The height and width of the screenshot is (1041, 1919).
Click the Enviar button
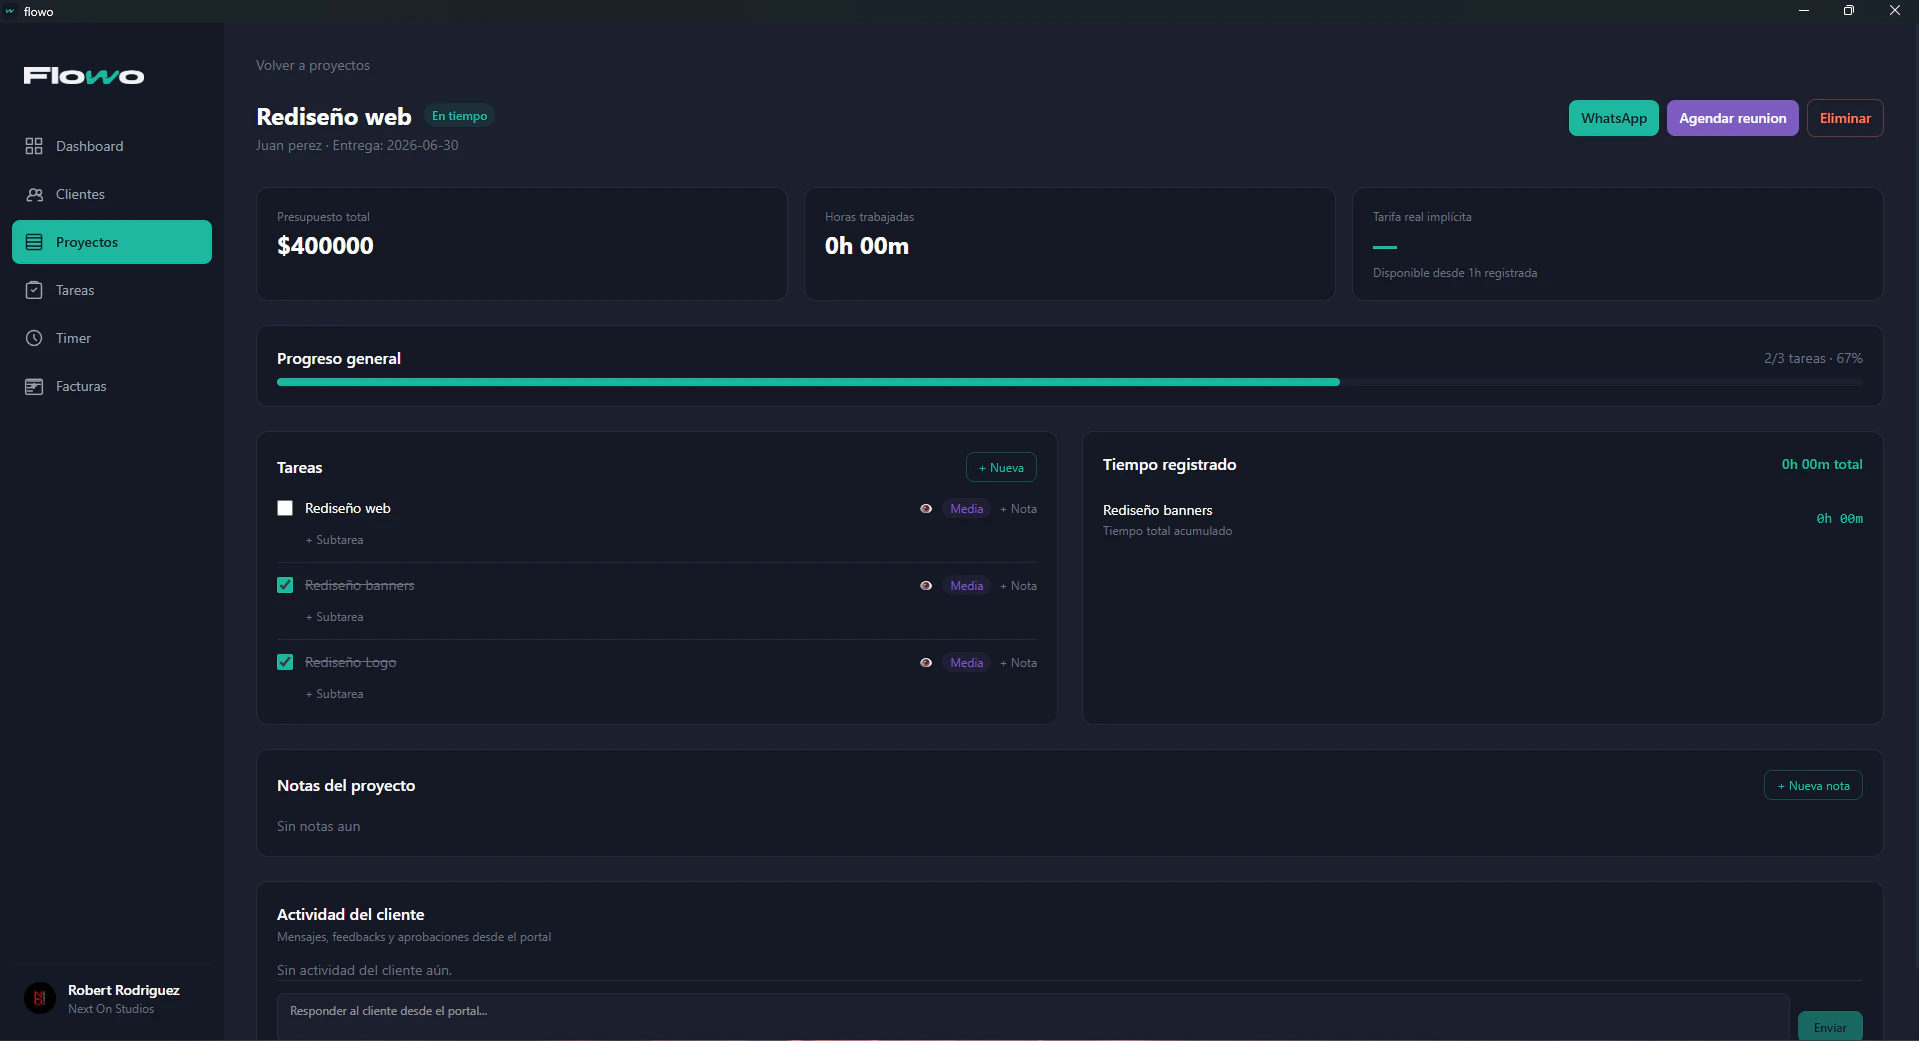[1830, 1027]
